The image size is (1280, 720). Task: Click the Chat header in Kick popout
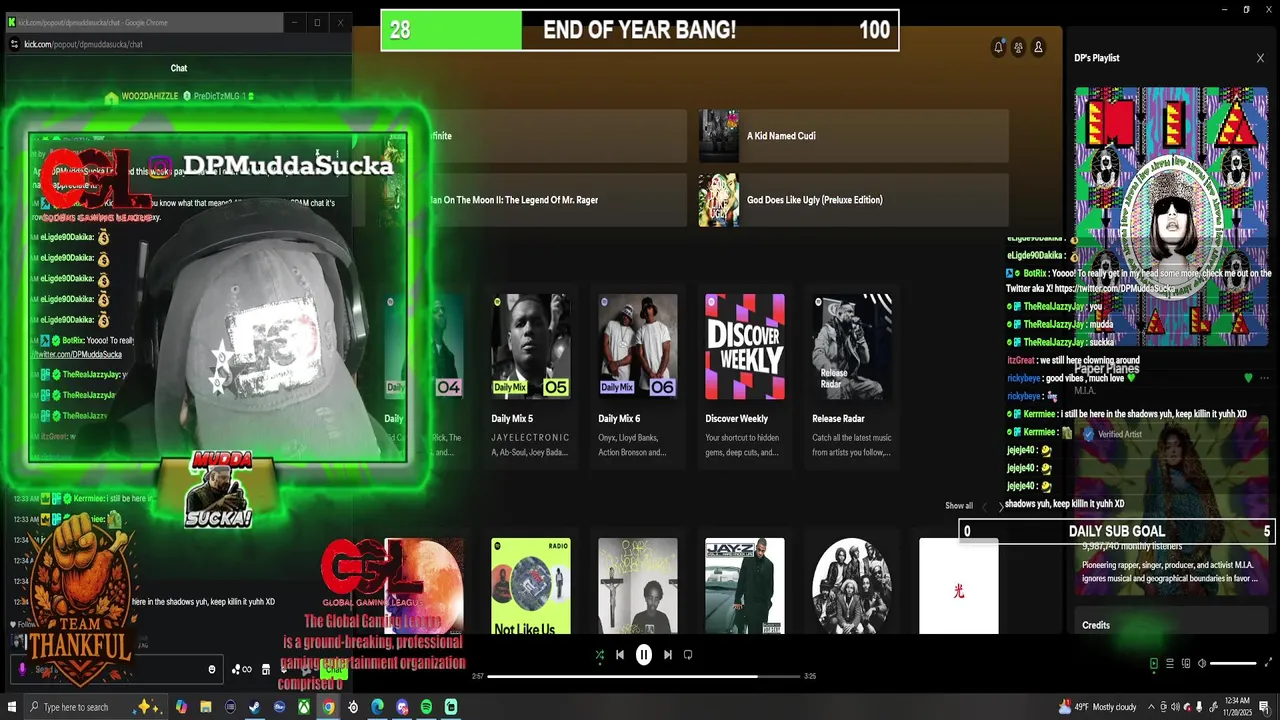[179, 68]
